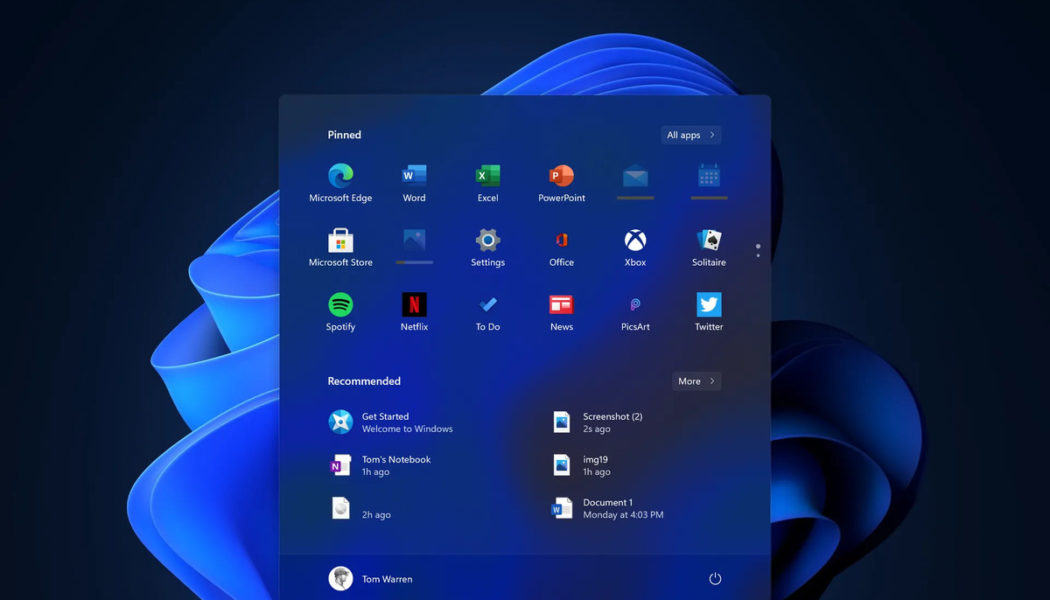This screenshot has height=600, width=1050.
Task: Click the pagination dots beside pinned apps
Action: click(757, 249)
